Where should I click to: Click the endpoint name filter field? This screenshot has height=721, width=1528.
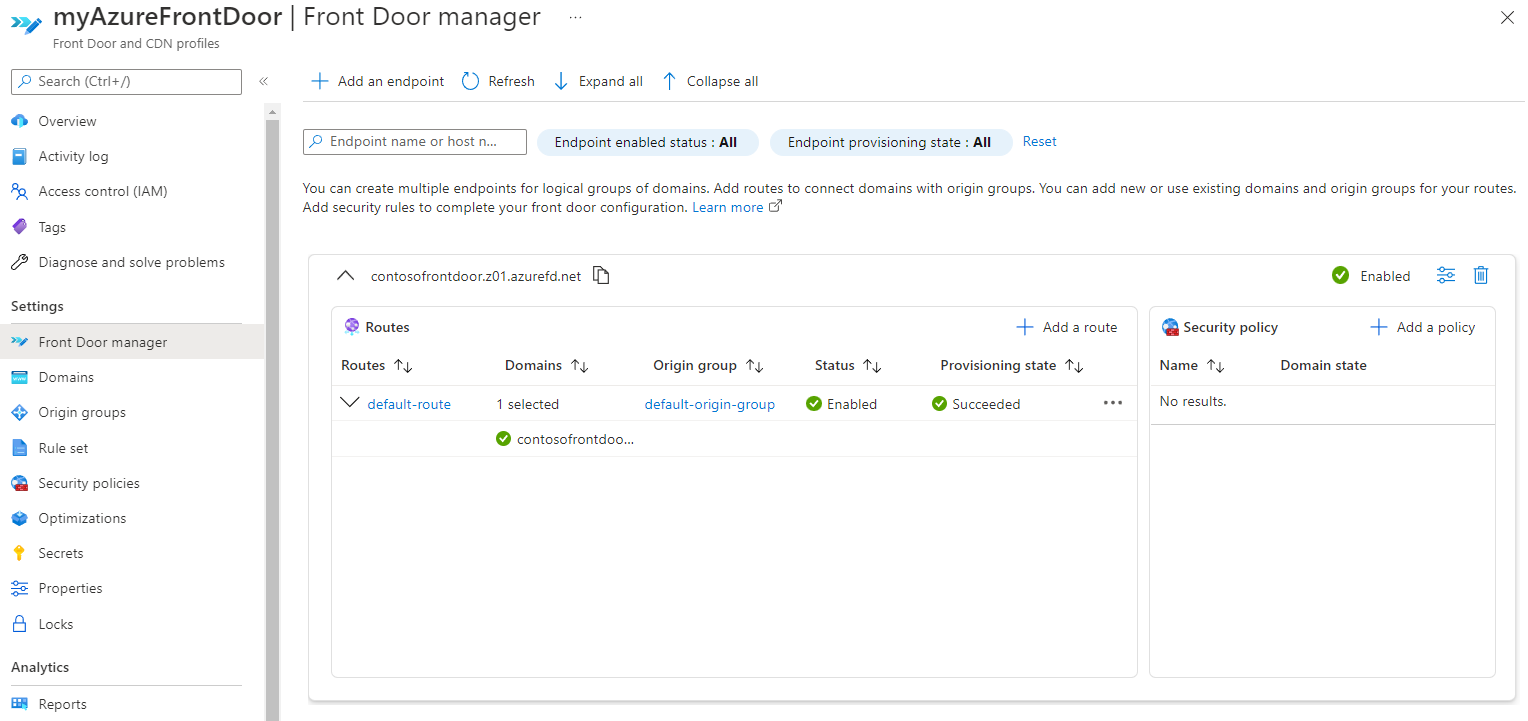[x=415, y=142]
